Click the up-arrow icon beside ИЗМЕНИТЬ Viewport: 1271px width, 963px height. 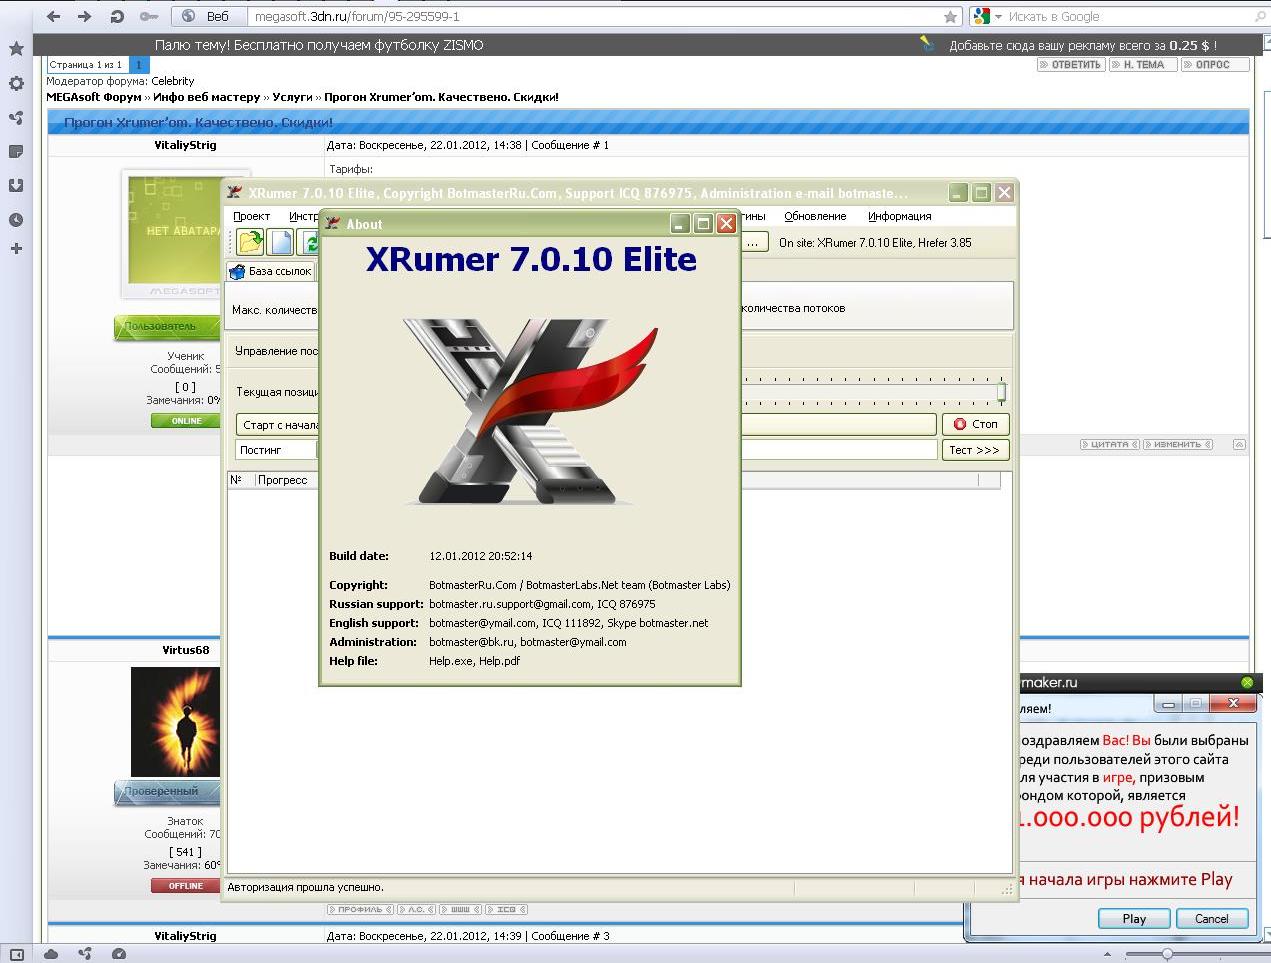click(1239, 444)
